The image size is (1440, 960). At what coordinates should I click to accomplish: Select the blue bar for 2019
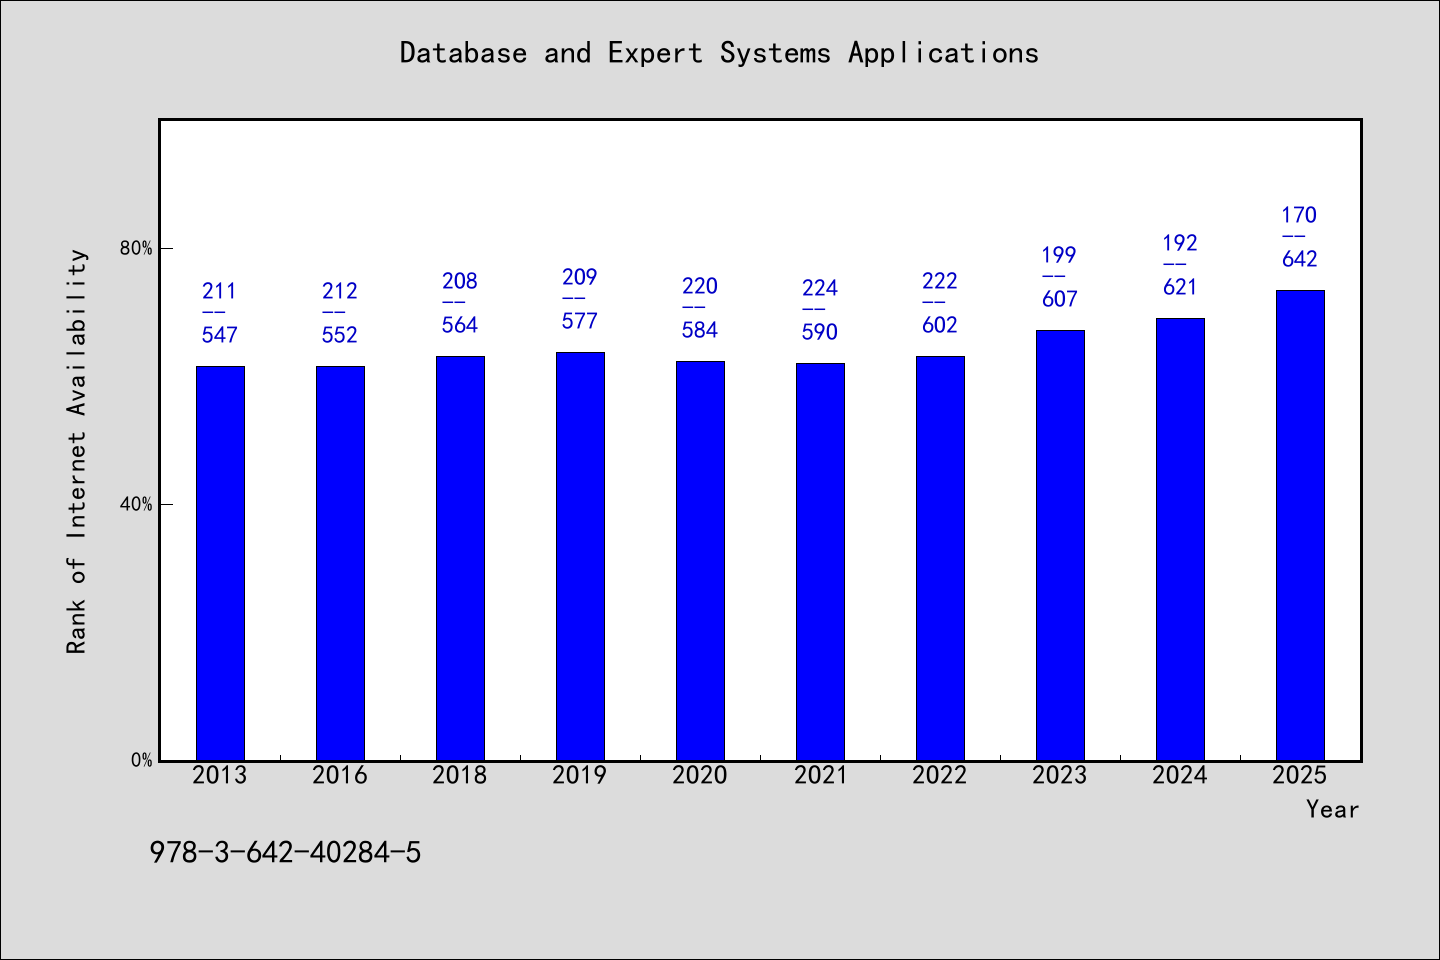pos(580,556)
